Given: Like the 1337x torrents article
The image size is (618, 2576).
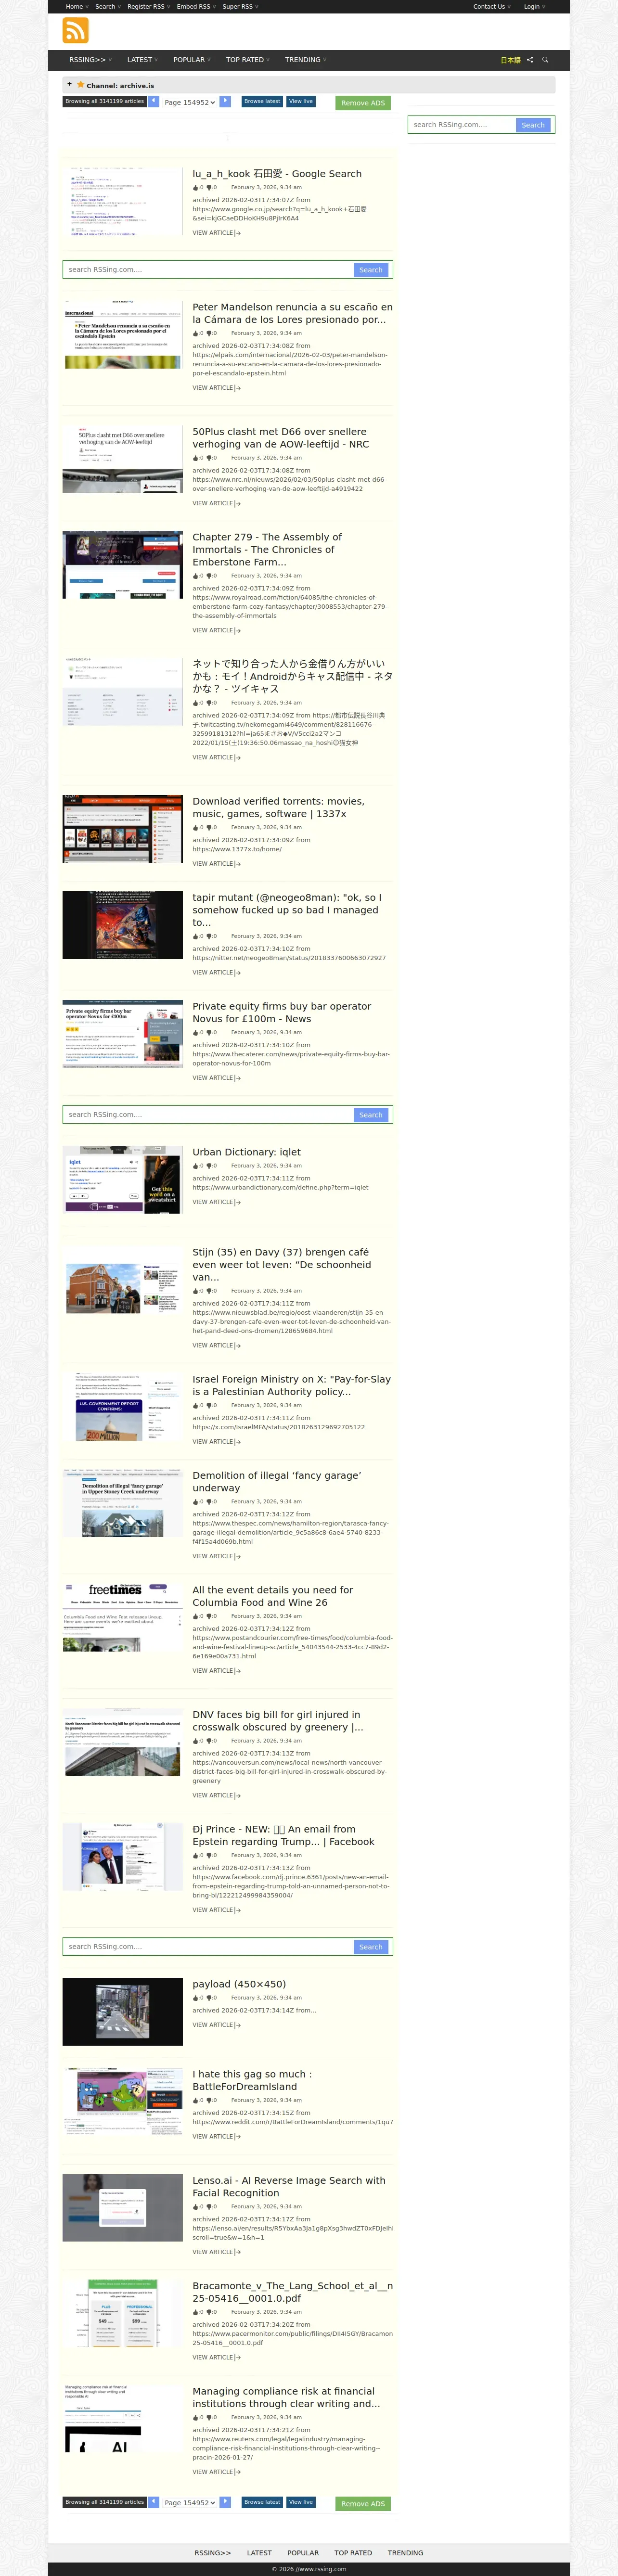Looking at the screenshot, I should click(x=196, y=827).
